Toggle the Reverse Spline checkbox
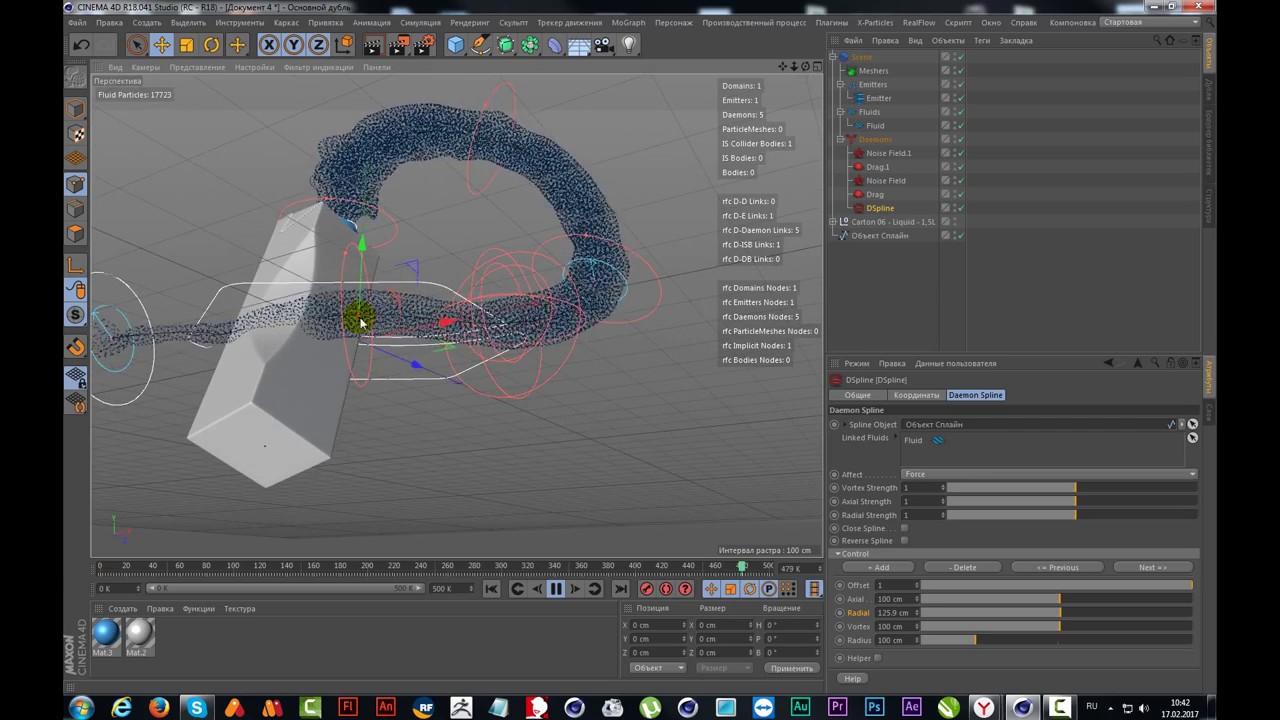The image size is (1280, 720). 904,541
